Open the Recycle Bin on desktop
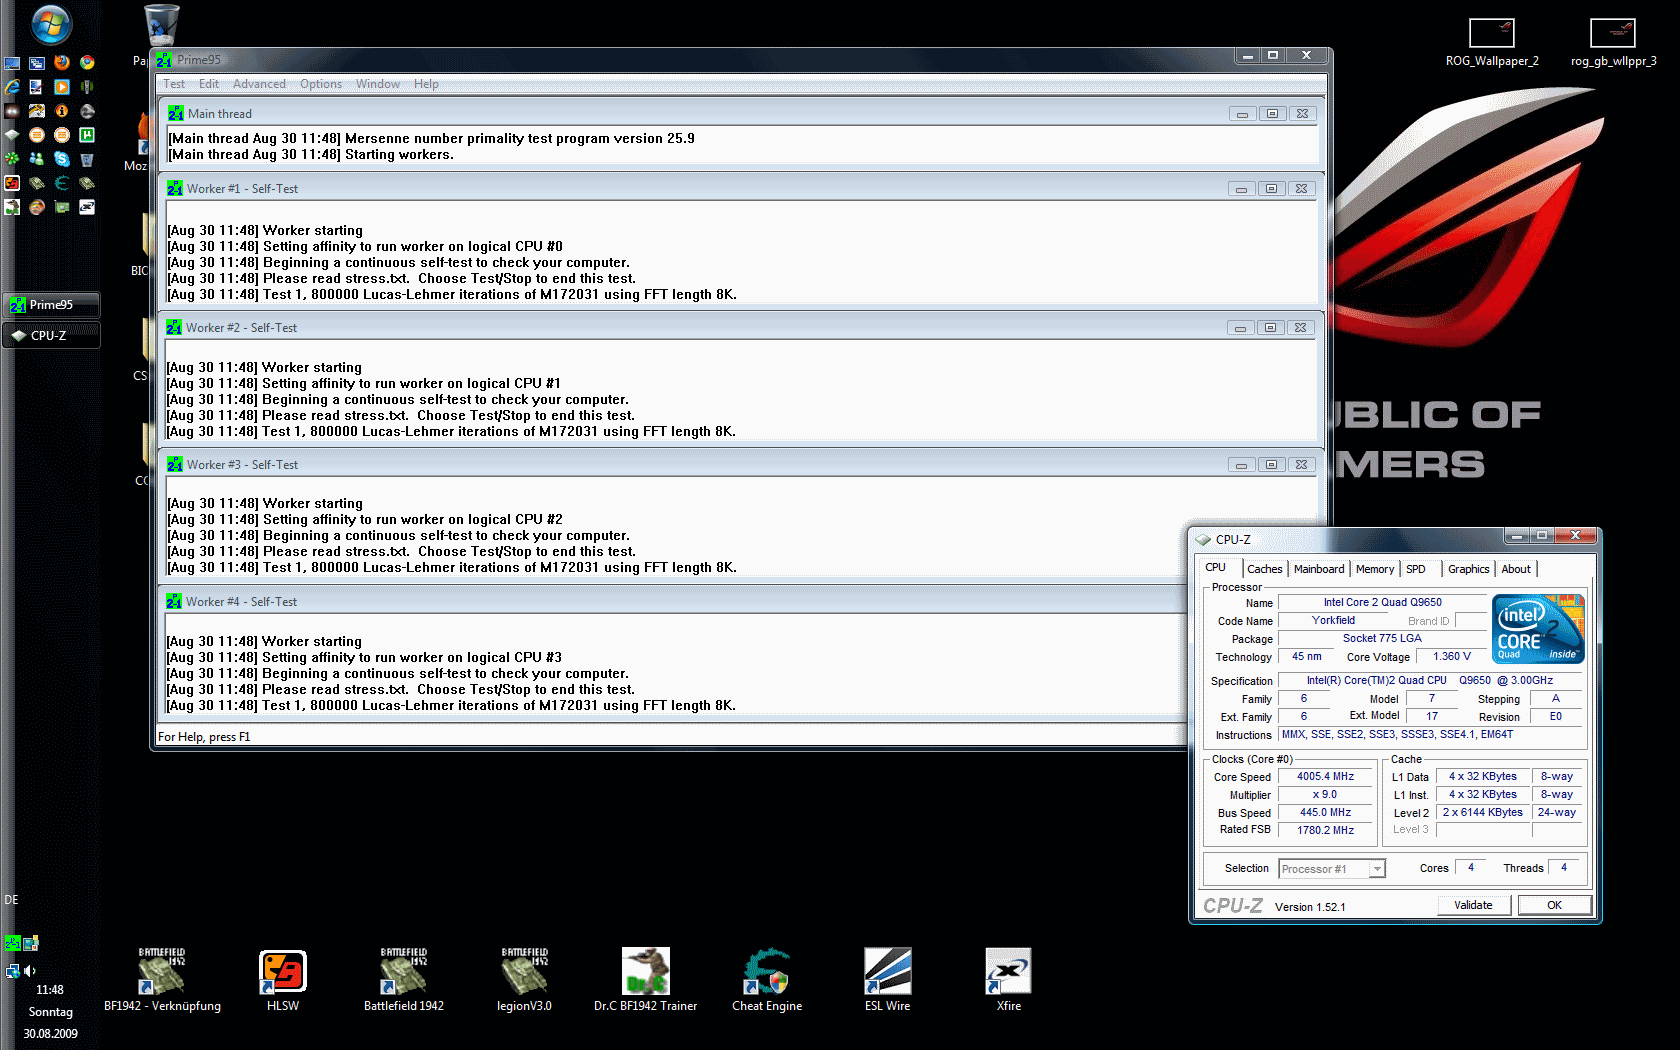Image resolution: width=1680 pixels, height=1050 pixels. [x=162, y=24]
